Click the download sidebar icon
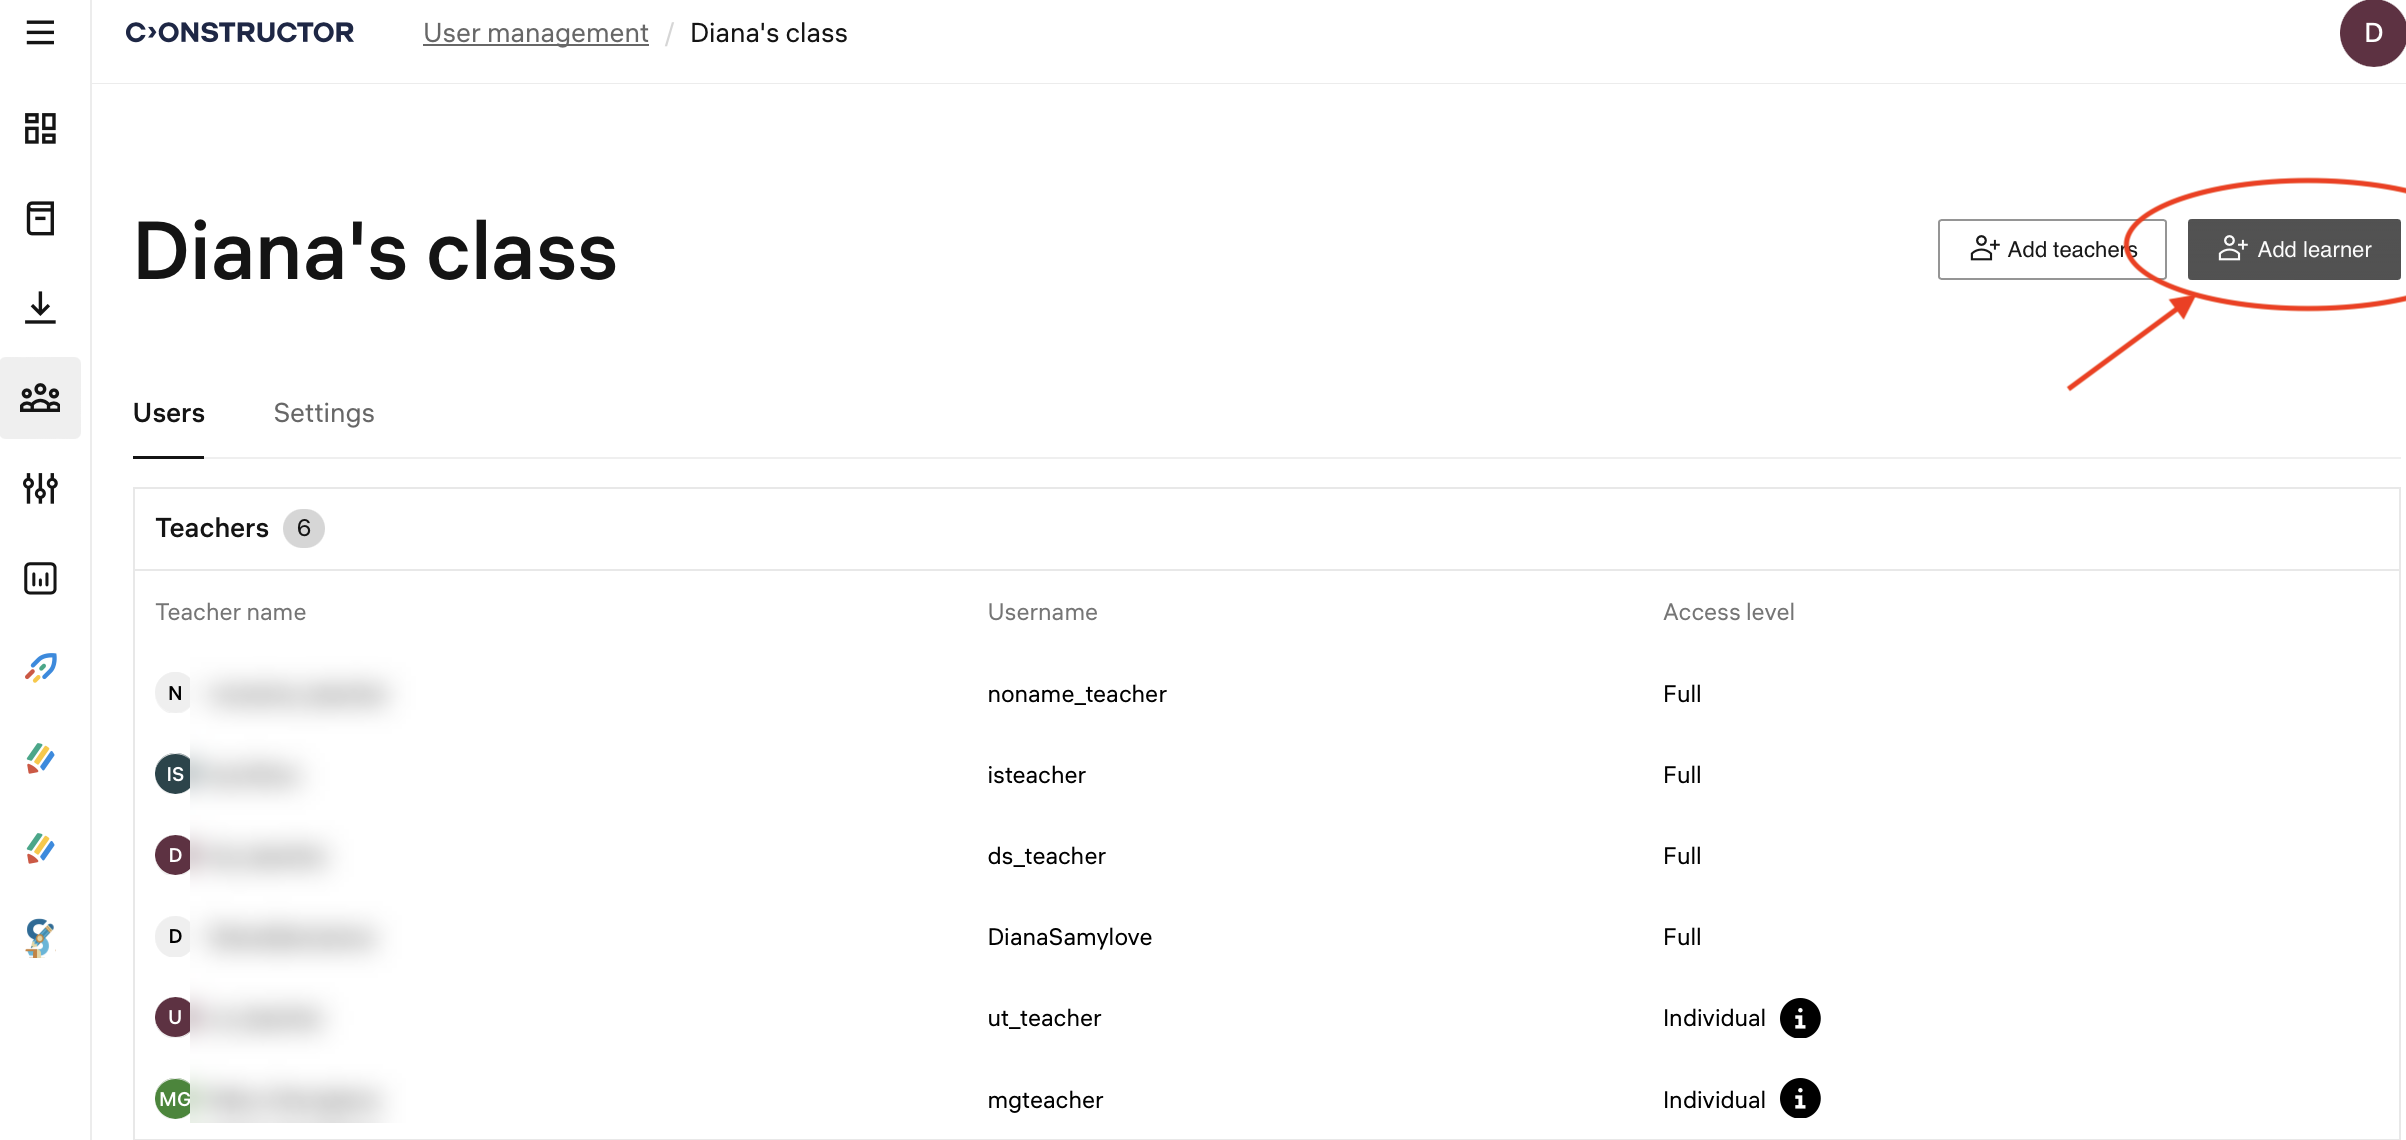The image size is (2406, 1140). [40, 307]
